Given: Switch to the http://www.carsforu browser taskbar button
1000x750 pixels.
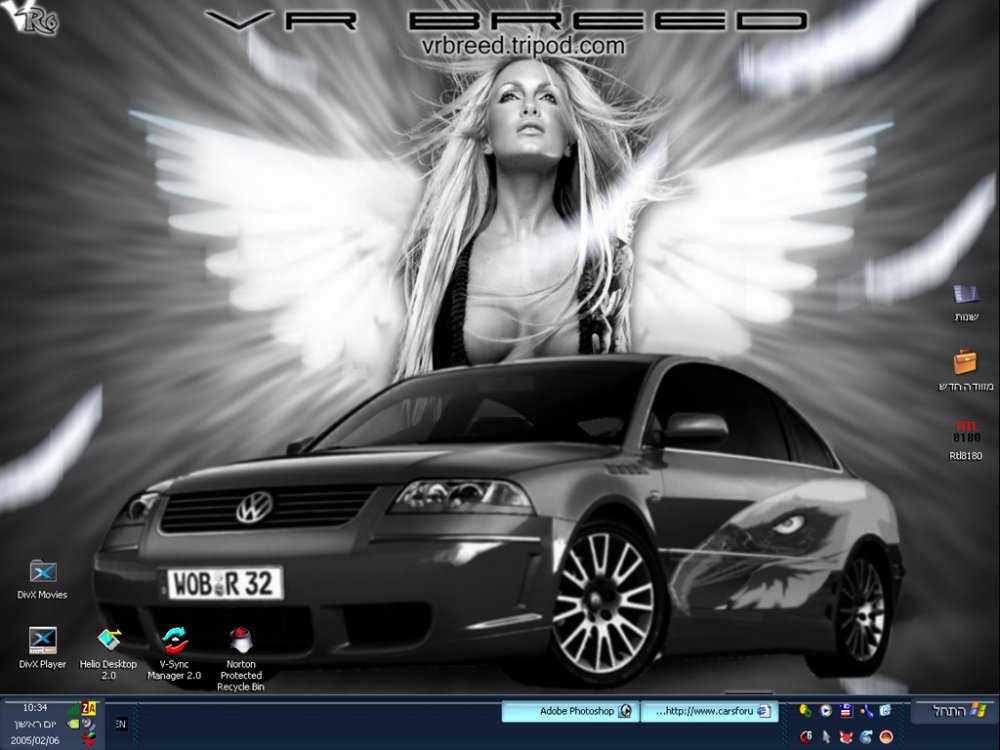Looking at the screenshot, I should (x=710, y=711).
